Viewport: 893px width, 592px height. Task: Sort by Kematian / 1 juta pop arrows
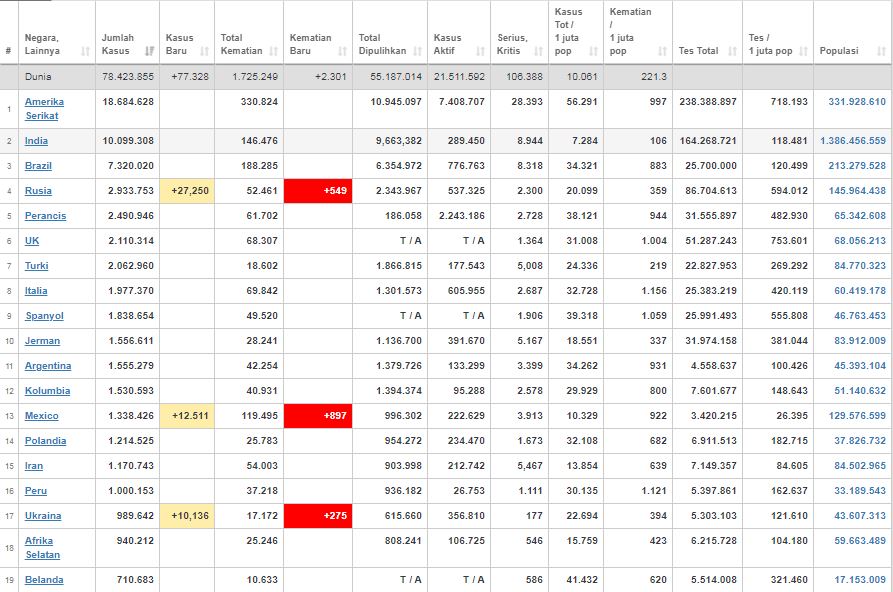click(x=662, y=51)
